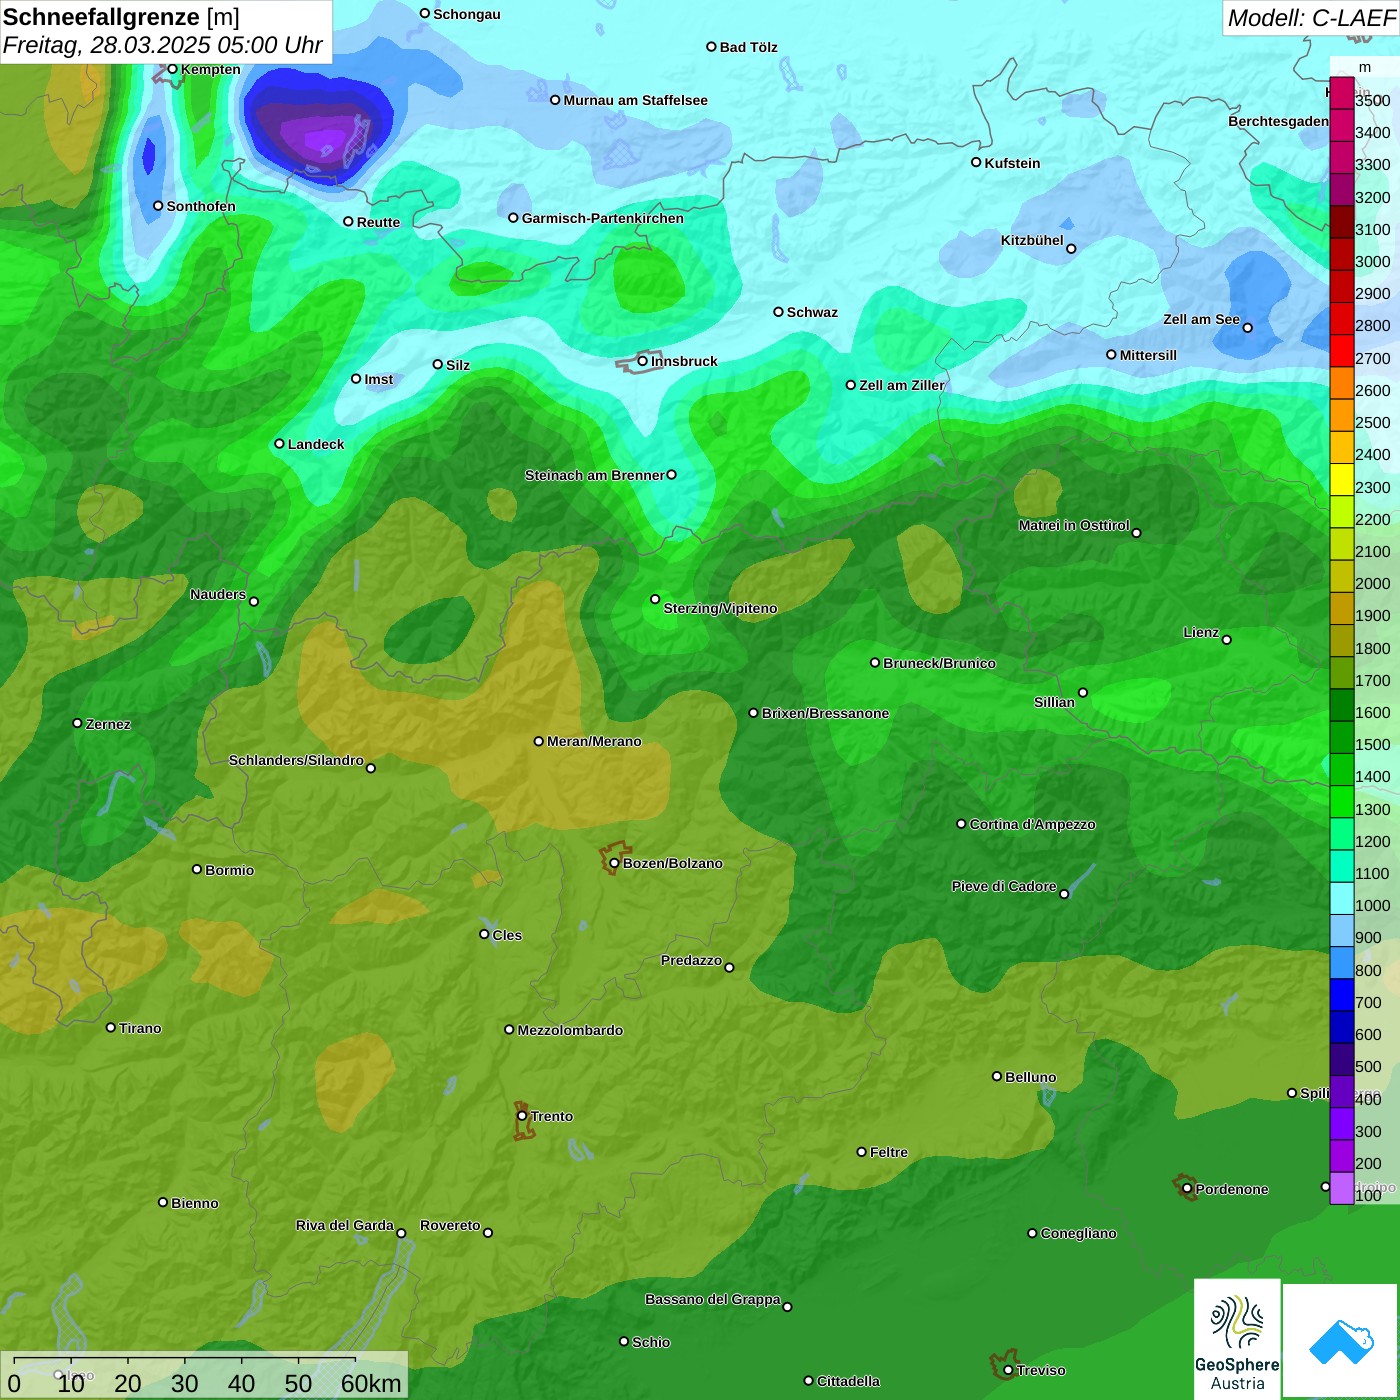
Task: Click the Kufstein location dot
Action: click(976, 162)
